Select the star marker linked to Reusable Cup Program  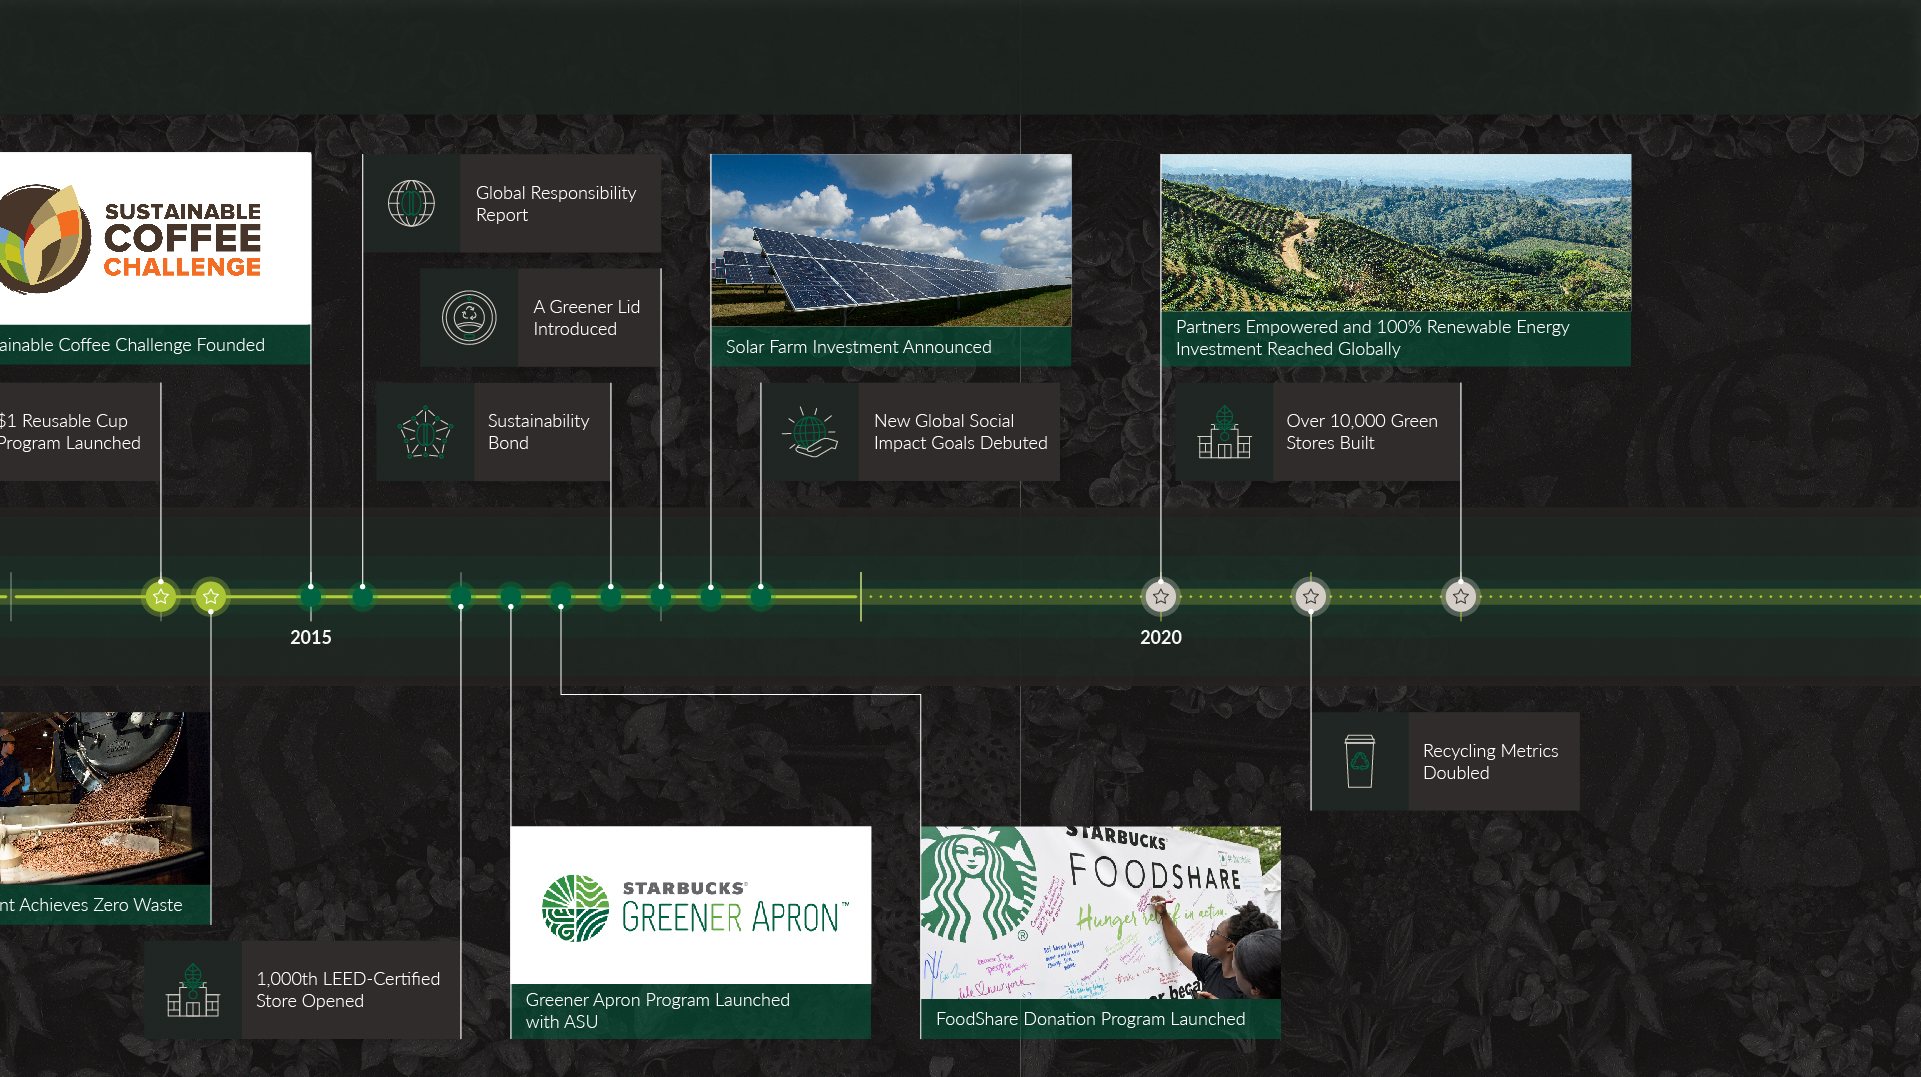(x=161, y=597)
